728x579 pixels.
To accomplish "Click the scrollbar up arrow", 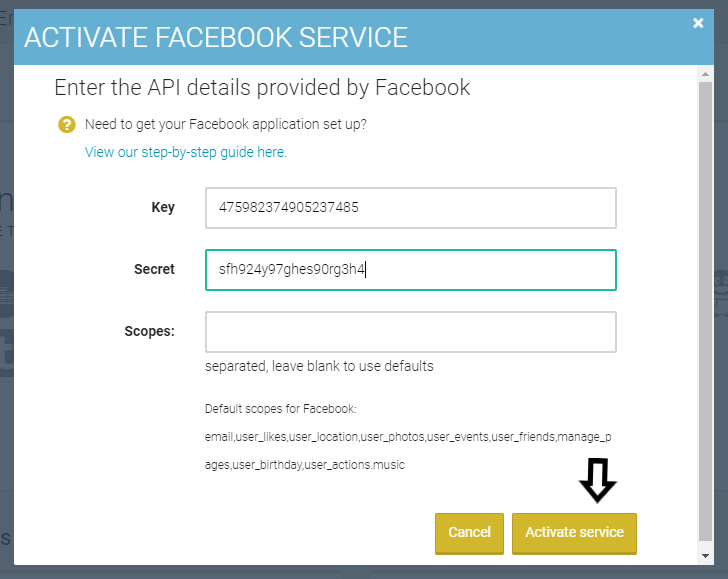I will (705, 74).
